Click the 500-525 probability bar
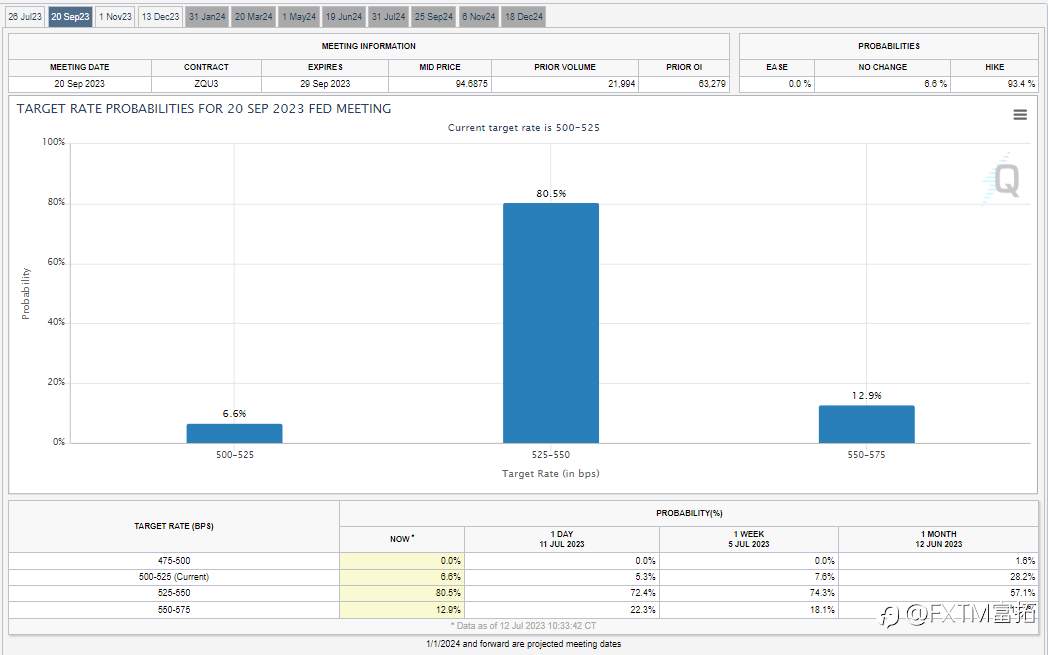 point(235,433)
